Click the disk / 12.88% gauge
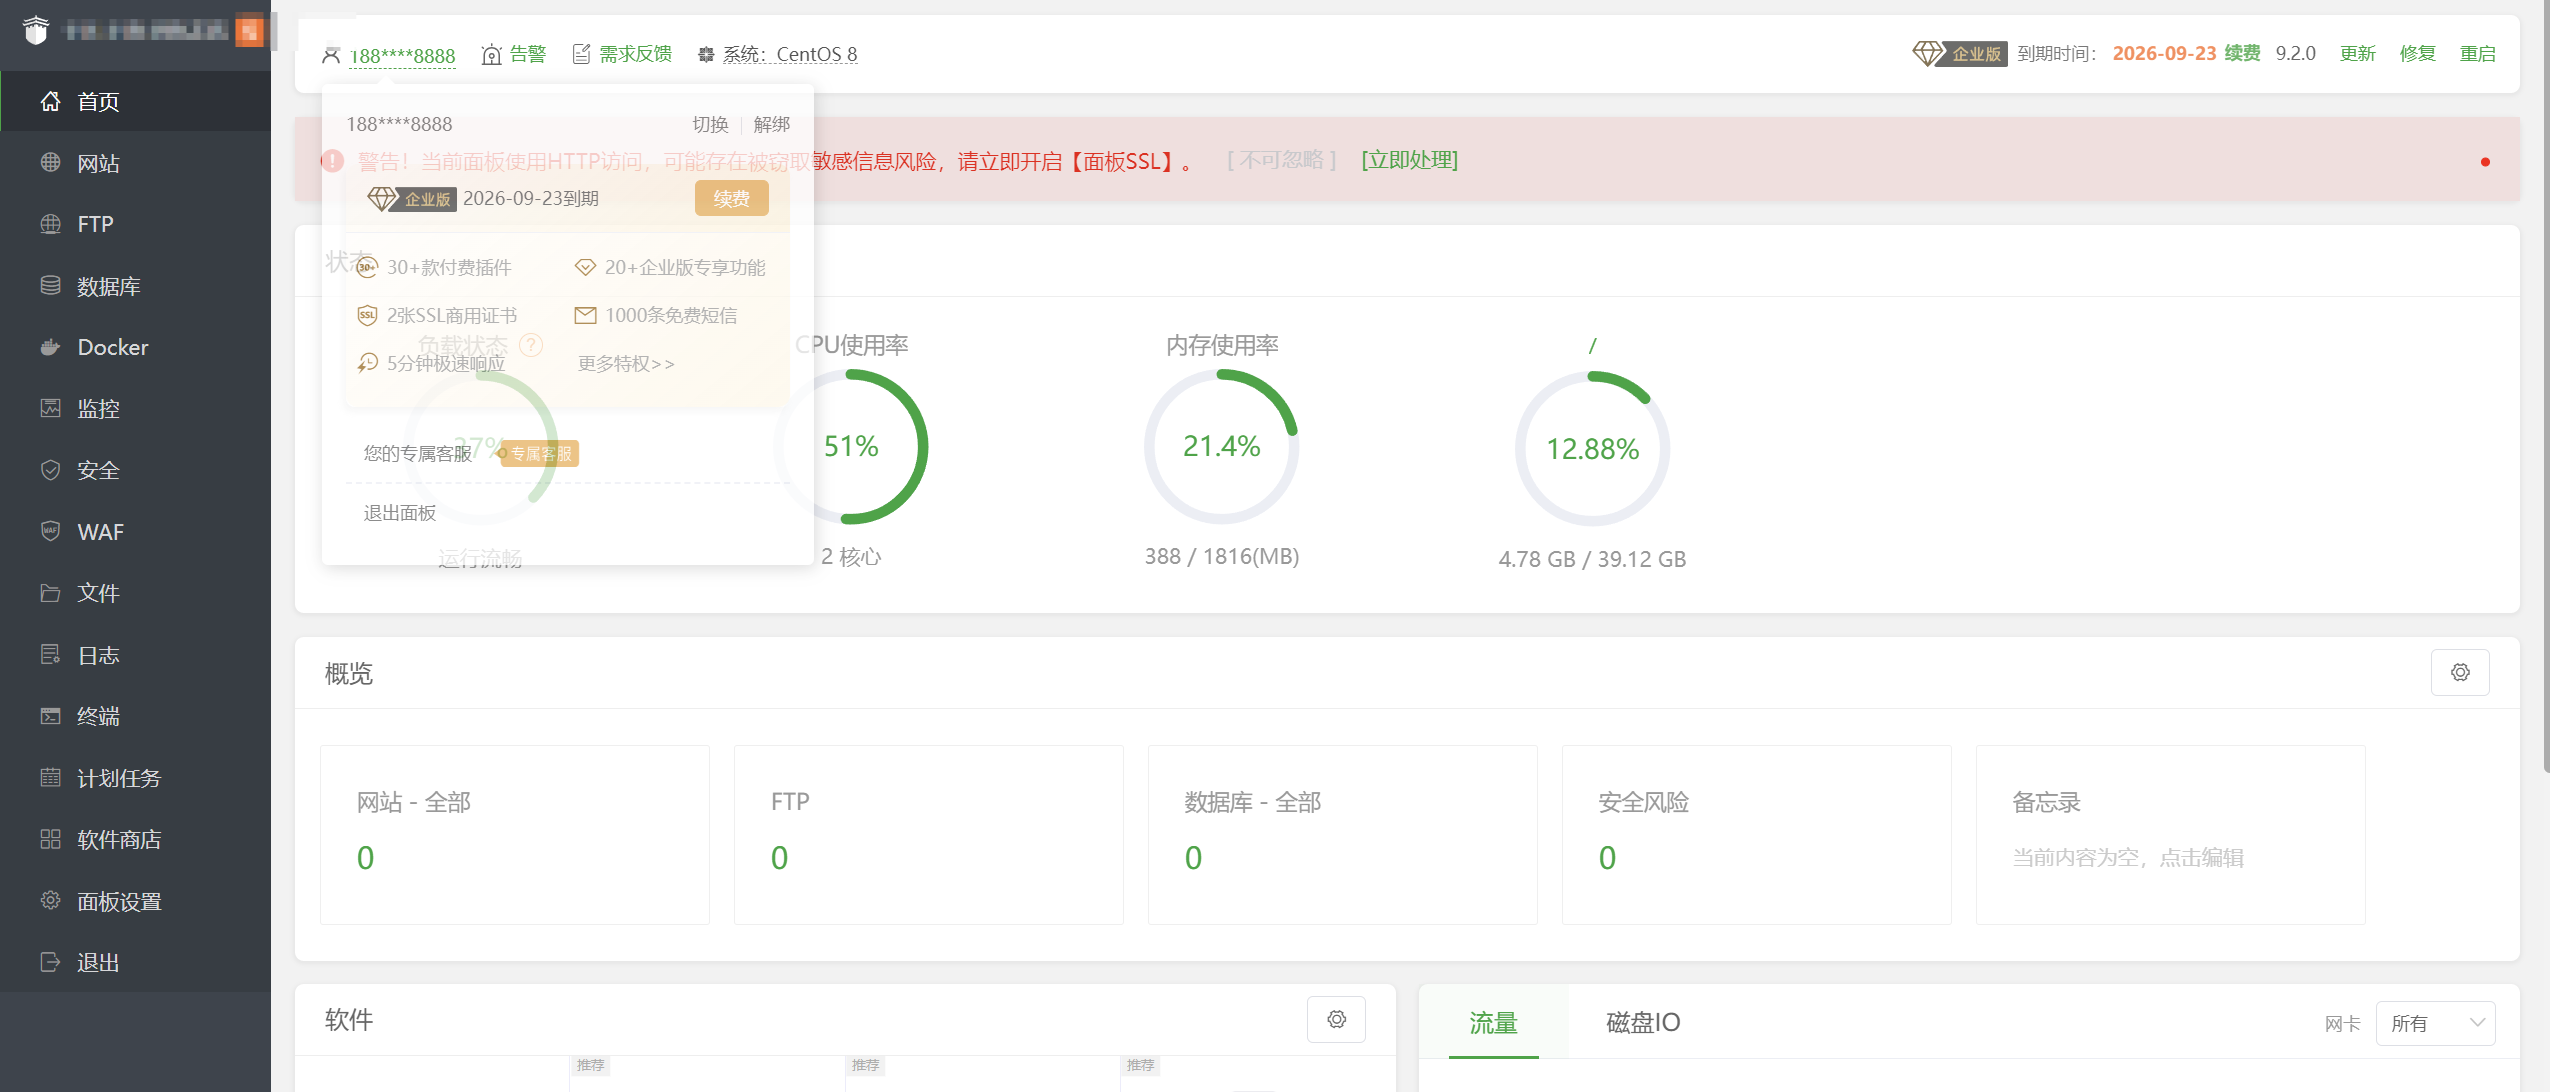 tap(1592, 449)
